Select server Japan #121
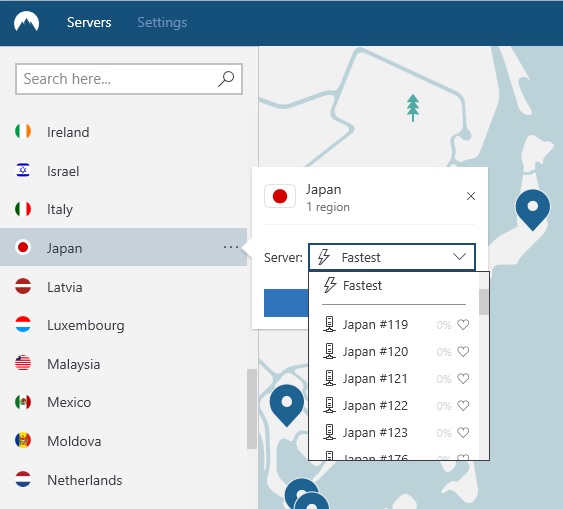The image size is (563, 509). click(x=394, y=378)
